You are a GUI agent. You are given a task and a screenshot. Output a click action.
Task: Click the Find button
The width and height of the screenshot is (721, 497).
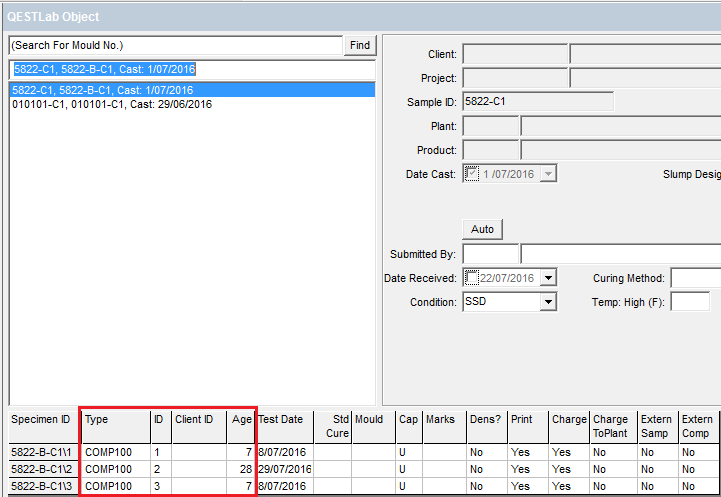(360, 45)
